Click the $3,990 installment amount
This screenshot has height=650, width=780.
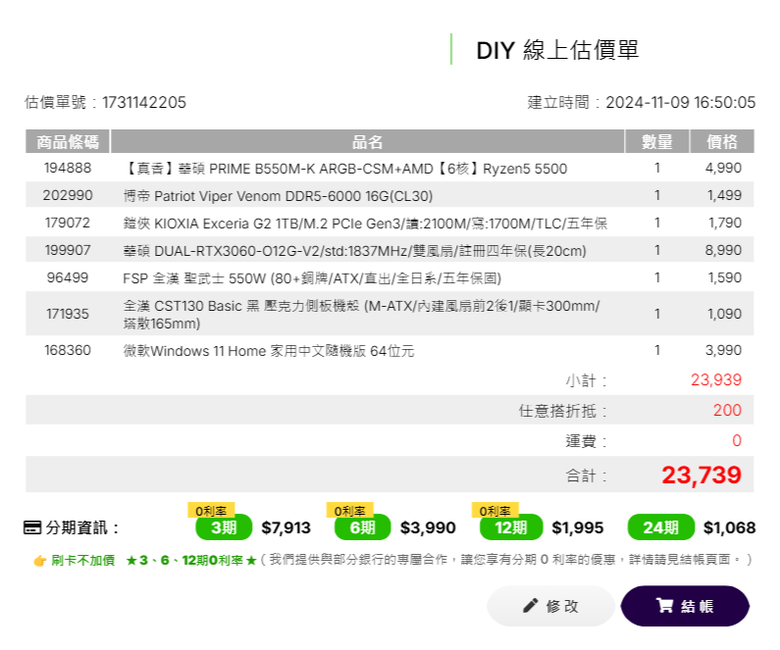(428, 528)
